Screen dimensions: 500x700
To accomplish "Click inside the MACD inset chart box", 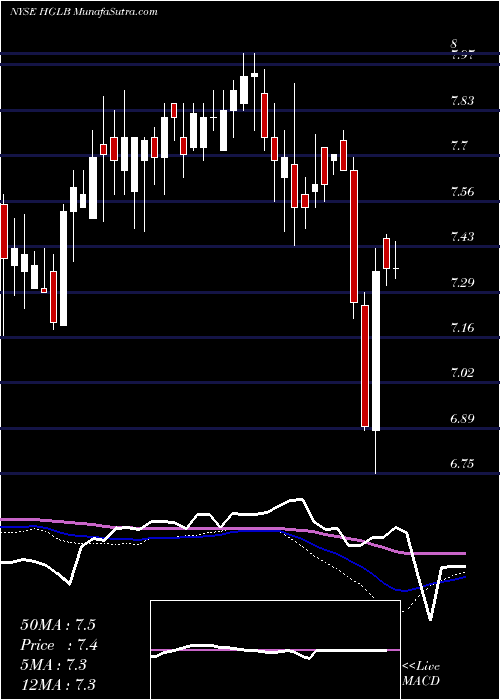I will tap(275, 650).
